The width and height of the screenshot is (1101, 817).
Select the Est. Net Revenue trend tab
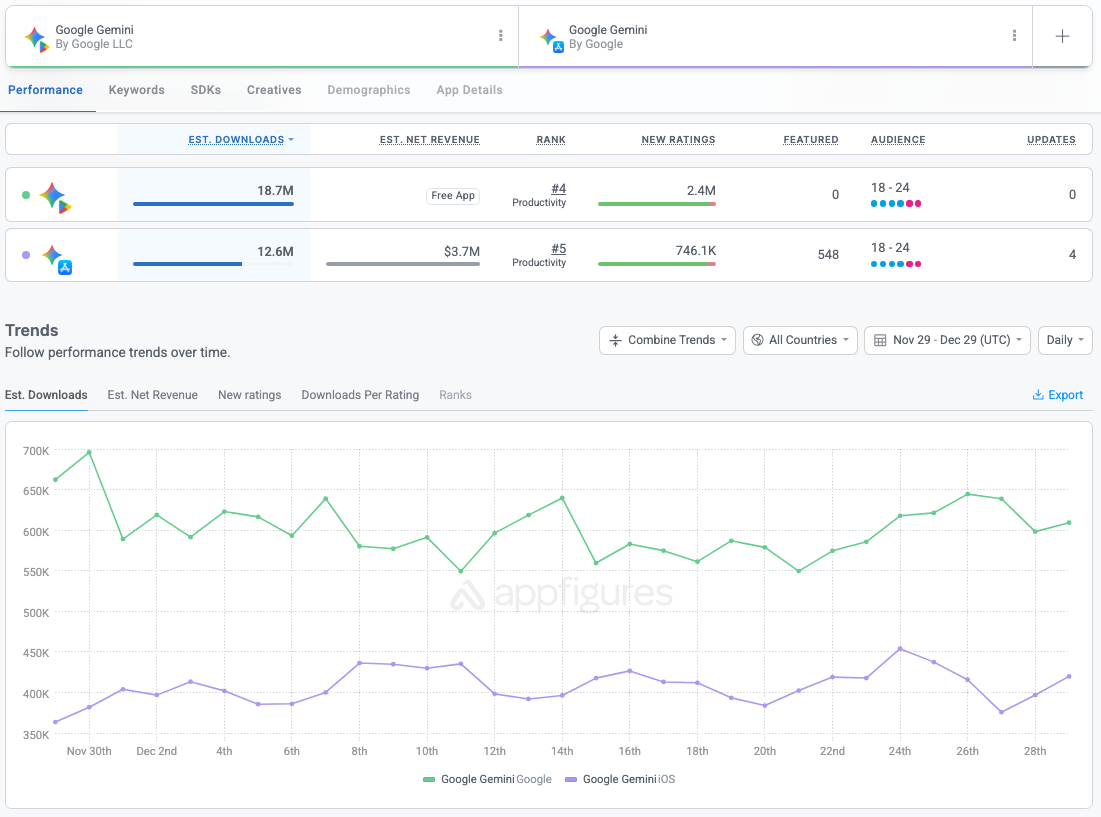click(152, 395)
